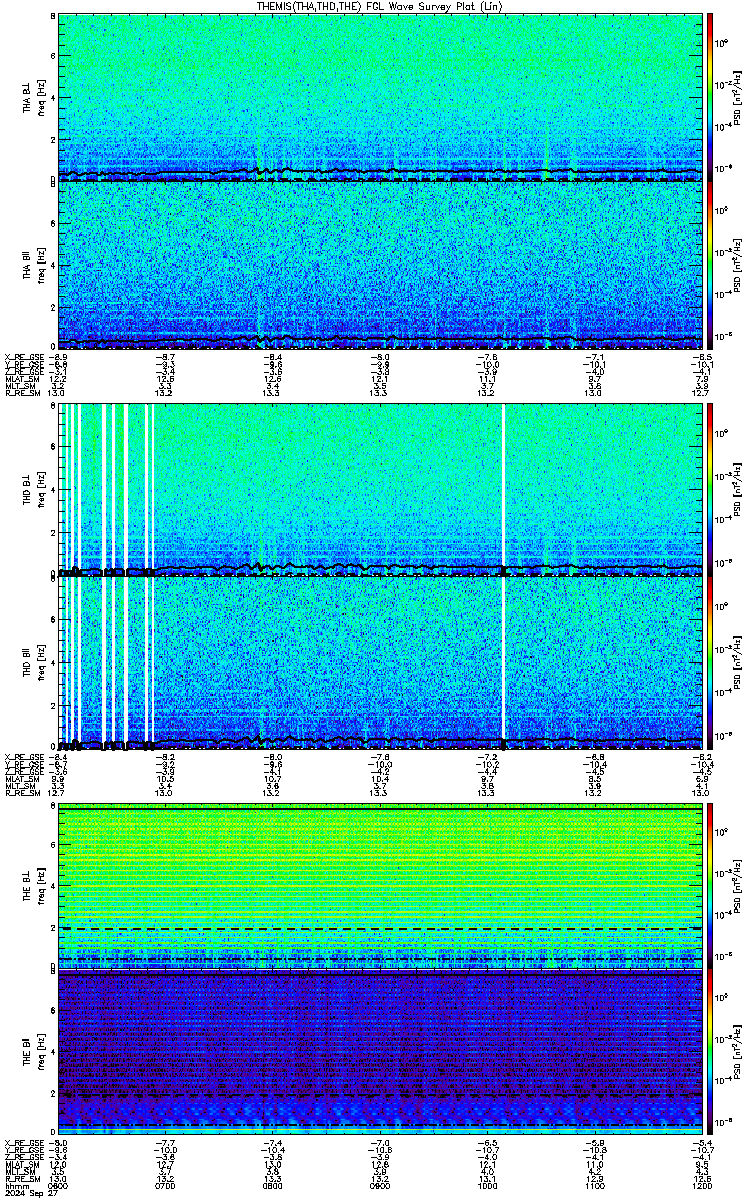The image size is (750, 1200).
Task: Select the THE B-perpendicular spectrogram panel
Action: 381,886
